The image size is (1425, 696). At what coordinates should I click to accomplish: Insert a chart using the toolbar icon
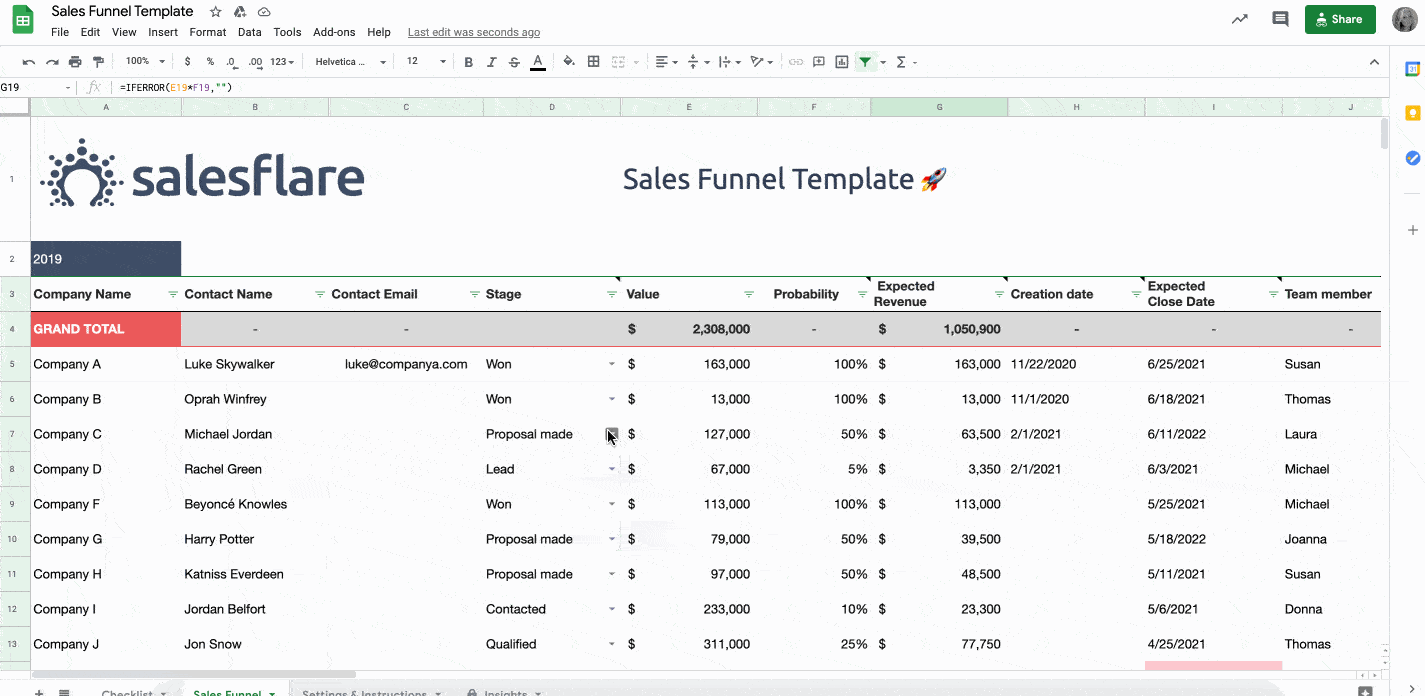842,62
